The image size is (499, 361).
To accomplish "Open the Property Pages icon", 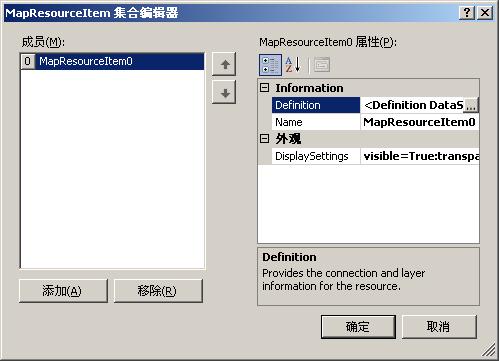I will point(322,65).
